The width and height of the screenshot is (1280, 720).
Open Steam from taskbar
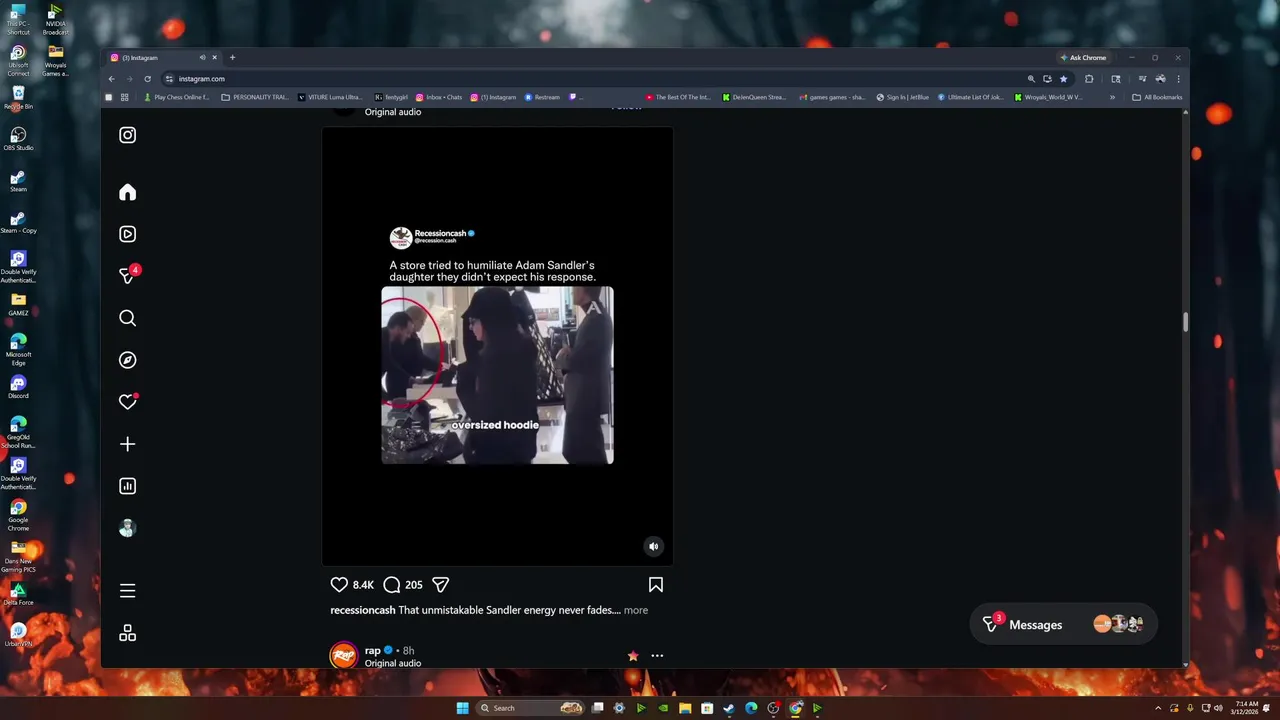729,708
